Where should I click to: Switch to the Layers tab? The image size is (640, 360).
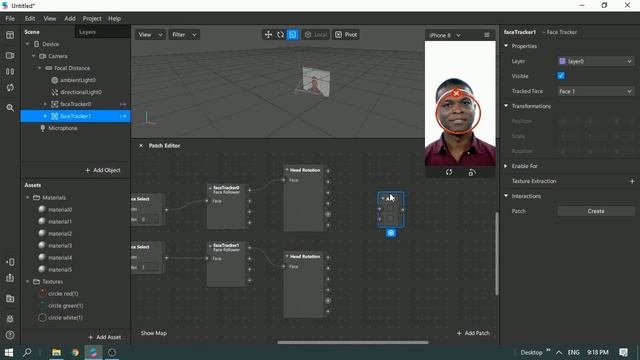tap(87, 32)
